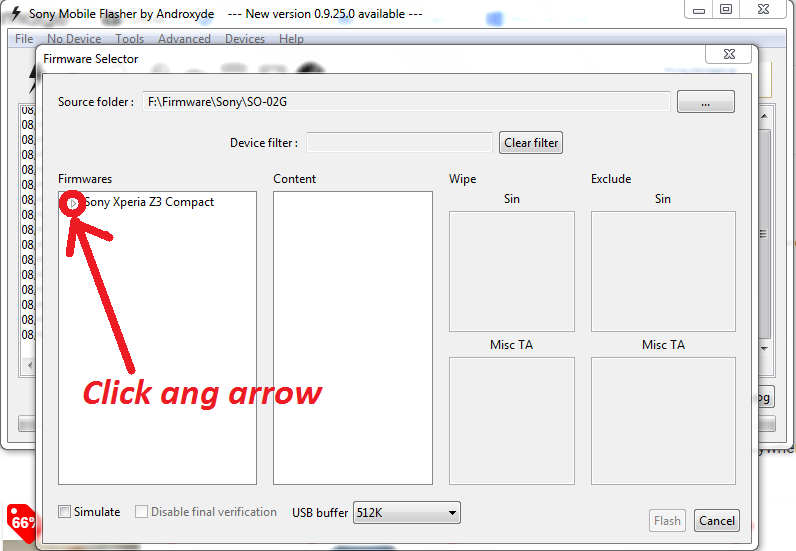Image resolution: width=796 pixels, height=551 pixels.
Task: Maximize the Sony Mobile Flasher window
Action: click(x=726, y=9)
